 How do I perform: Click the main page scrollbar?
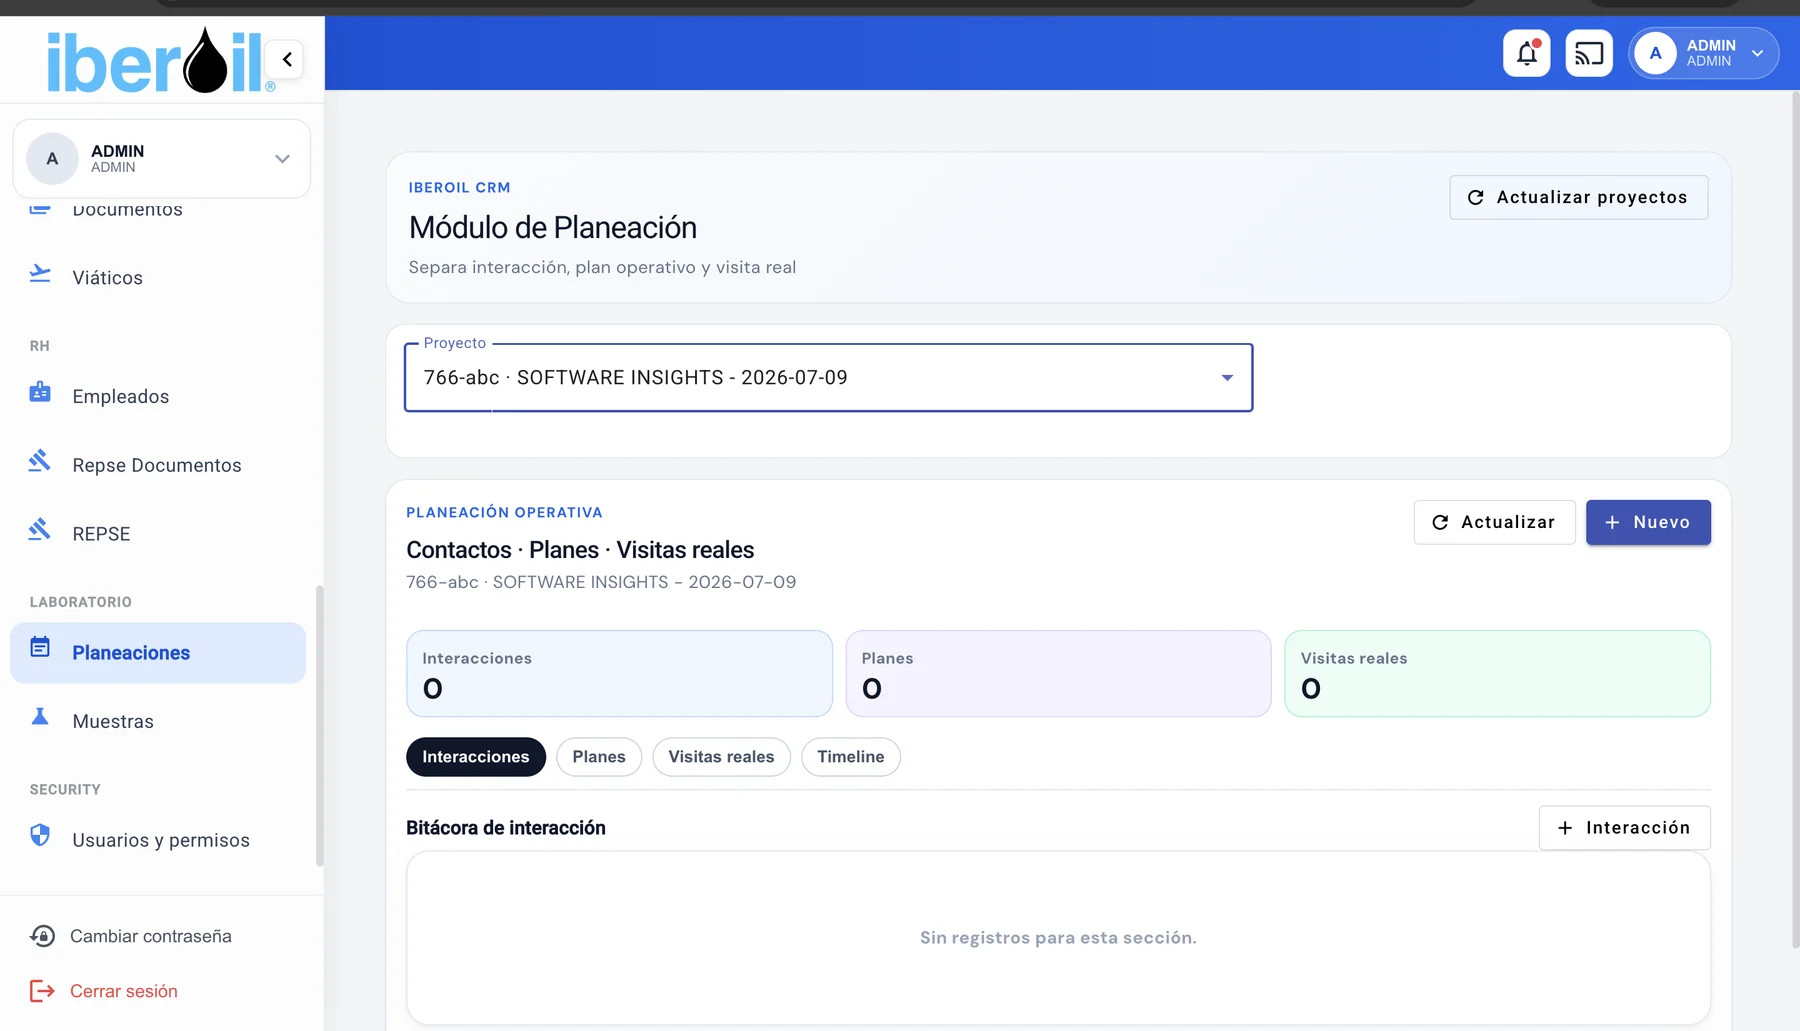(1795, 520)
